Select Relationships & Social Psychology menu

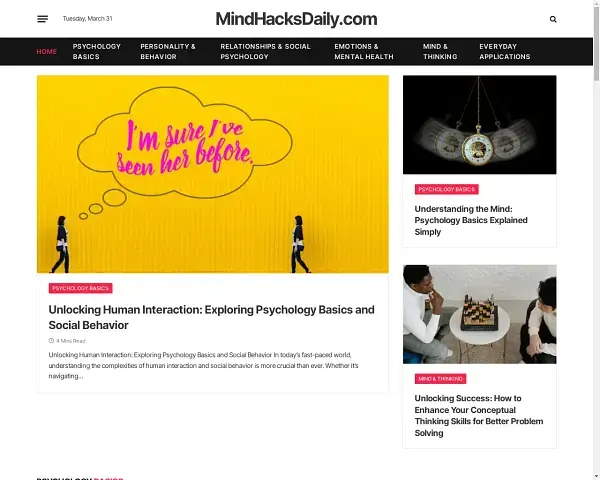(266, 52)
